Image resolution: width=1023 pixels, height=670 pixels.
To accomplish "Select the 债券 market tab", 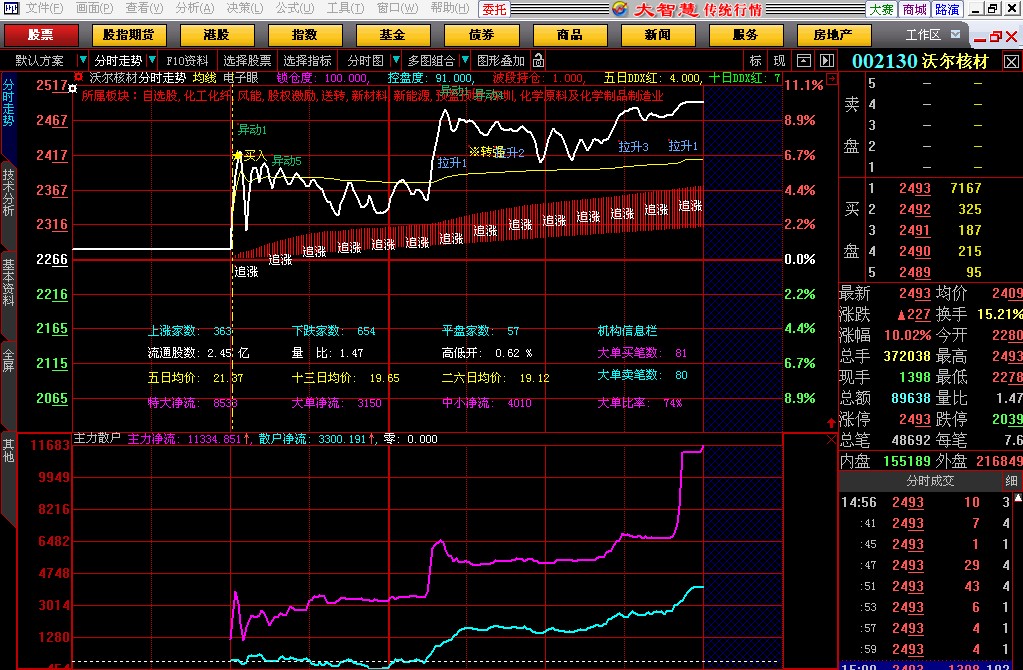I will [481, 35].
